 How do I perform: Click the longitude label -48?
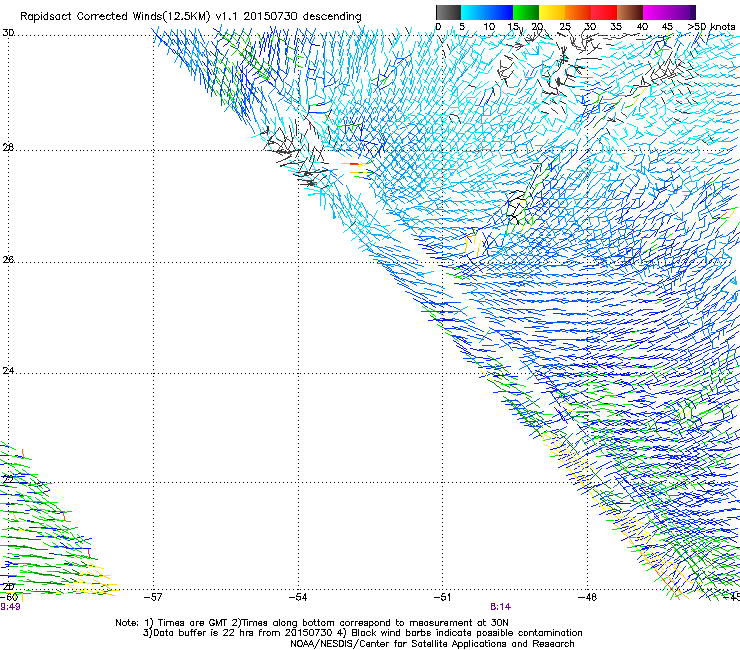click(588, 597)
